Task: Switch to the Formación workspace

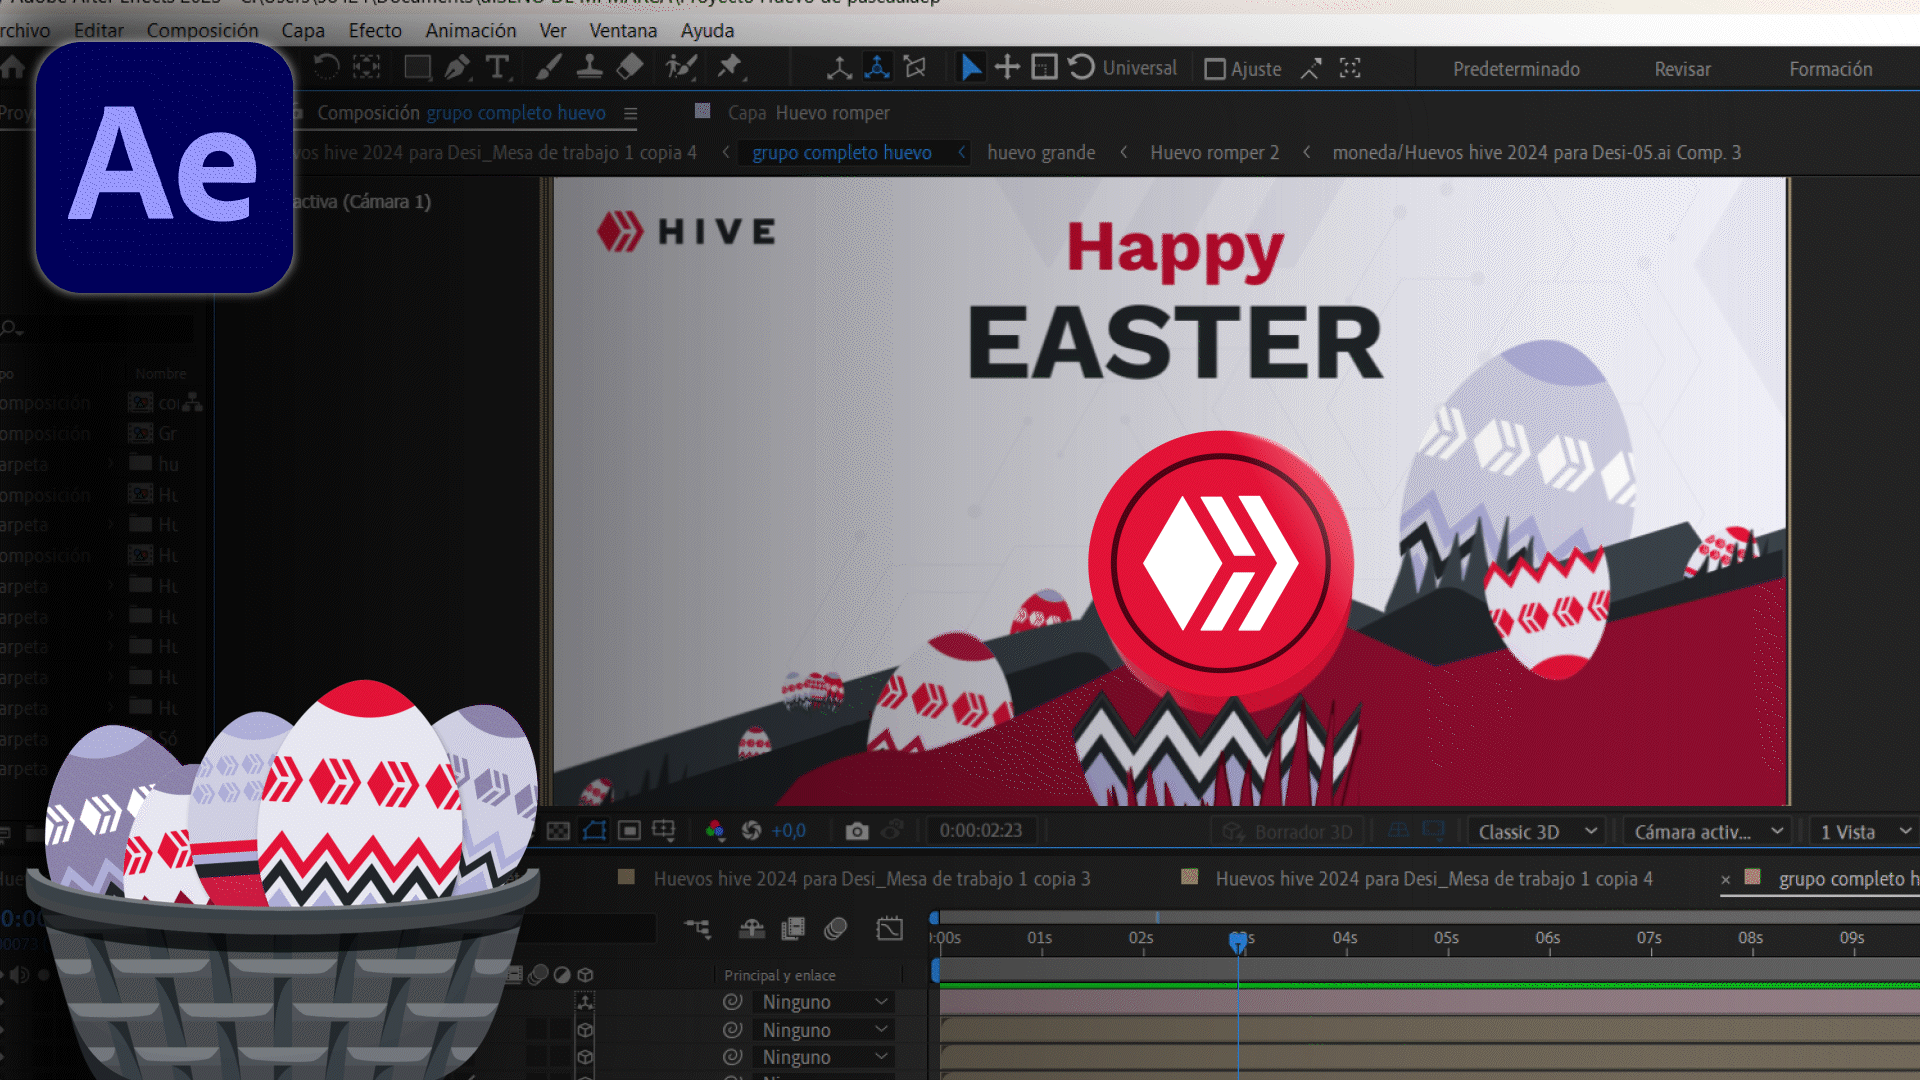Action: pos(1830,69)
